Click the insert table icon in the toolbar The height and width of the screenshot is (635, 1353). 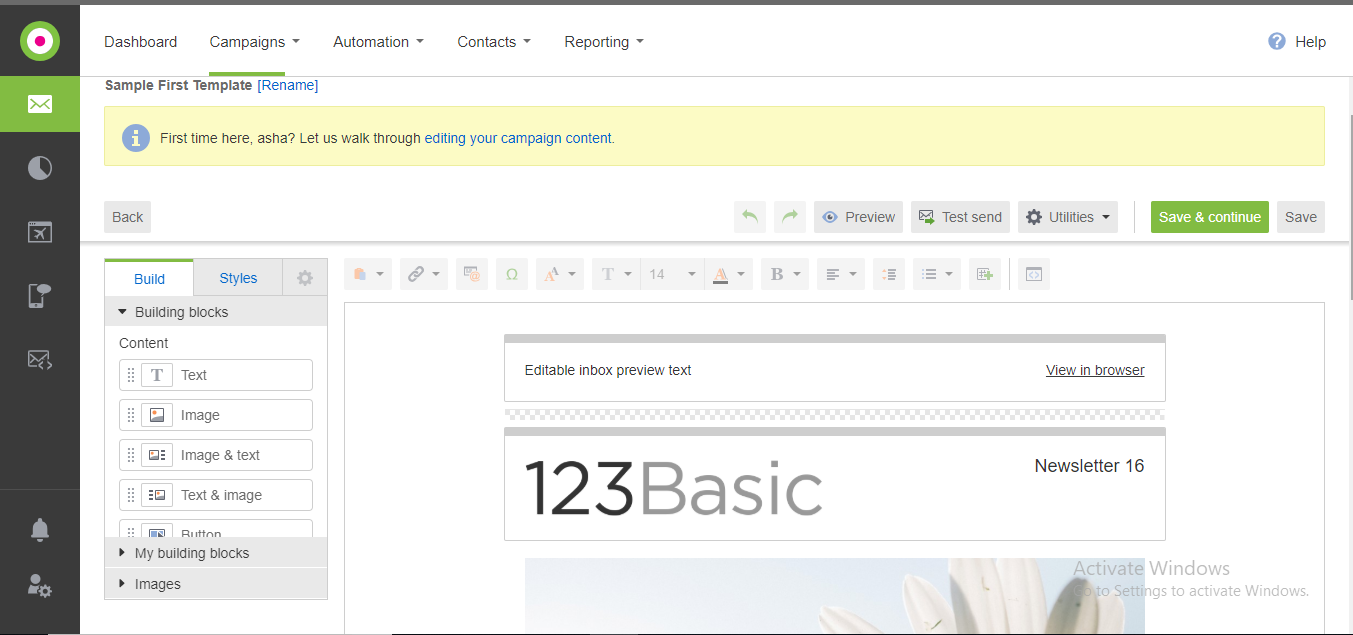tap(985, 274)
